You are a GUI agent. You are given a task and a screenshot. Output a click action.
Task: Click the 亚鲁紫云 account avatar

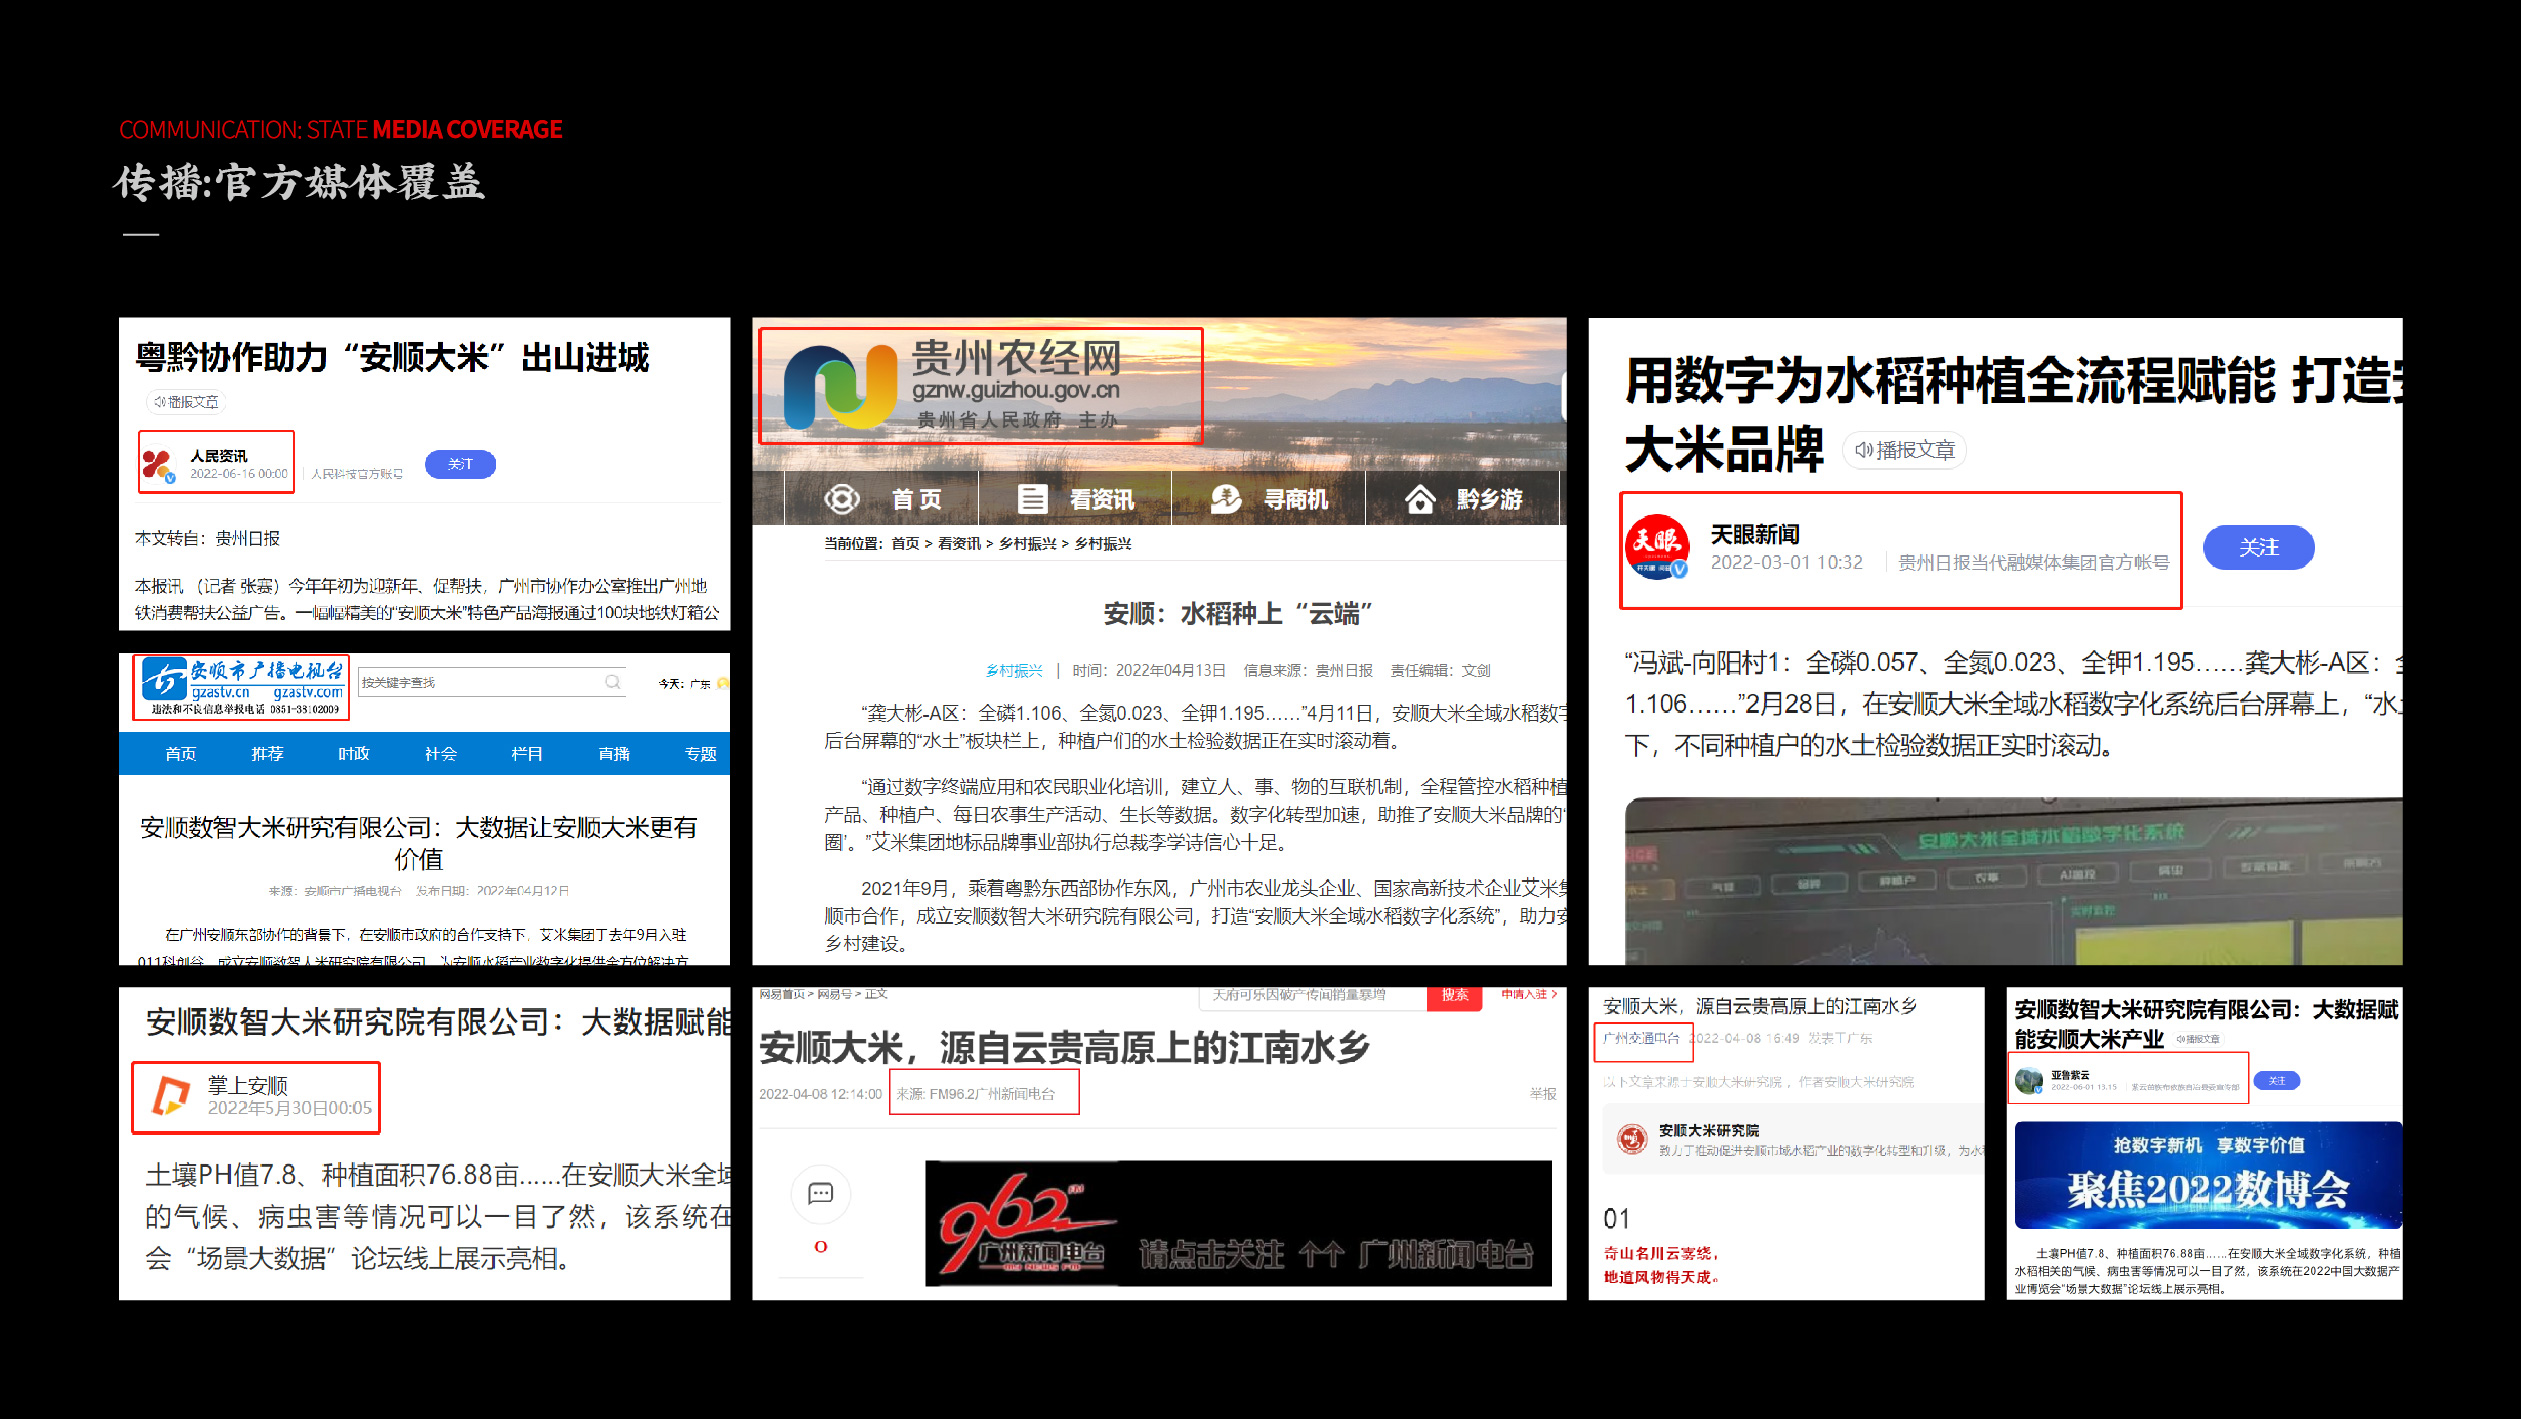[x=2028, y=1080]
